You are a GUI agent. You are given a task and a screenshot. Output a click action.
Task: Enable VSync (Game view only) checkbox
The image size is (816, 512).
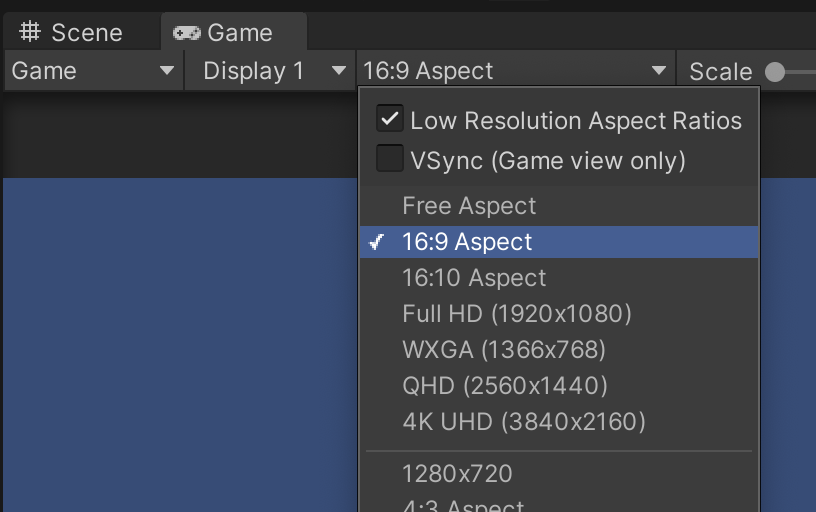[x=389, y=159]
